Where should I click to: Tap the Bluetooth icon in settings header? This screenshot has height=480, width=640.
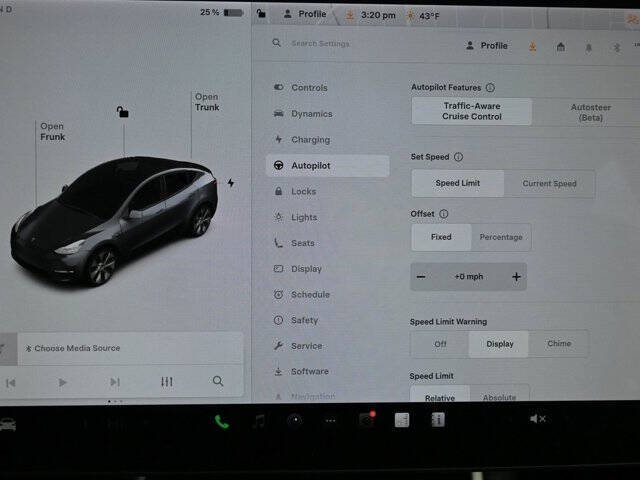(617, 47)
